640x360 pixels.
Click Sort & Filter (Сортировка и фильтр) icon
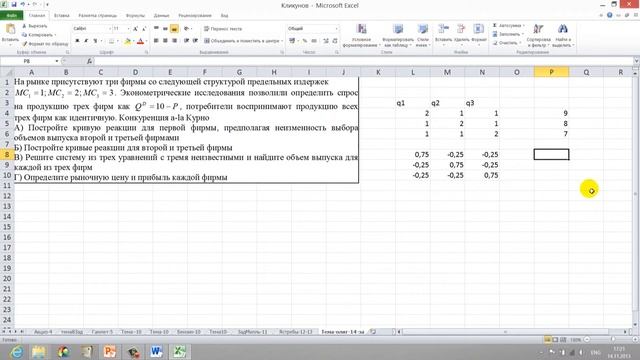pyautogui.click(x=538, y=29)
